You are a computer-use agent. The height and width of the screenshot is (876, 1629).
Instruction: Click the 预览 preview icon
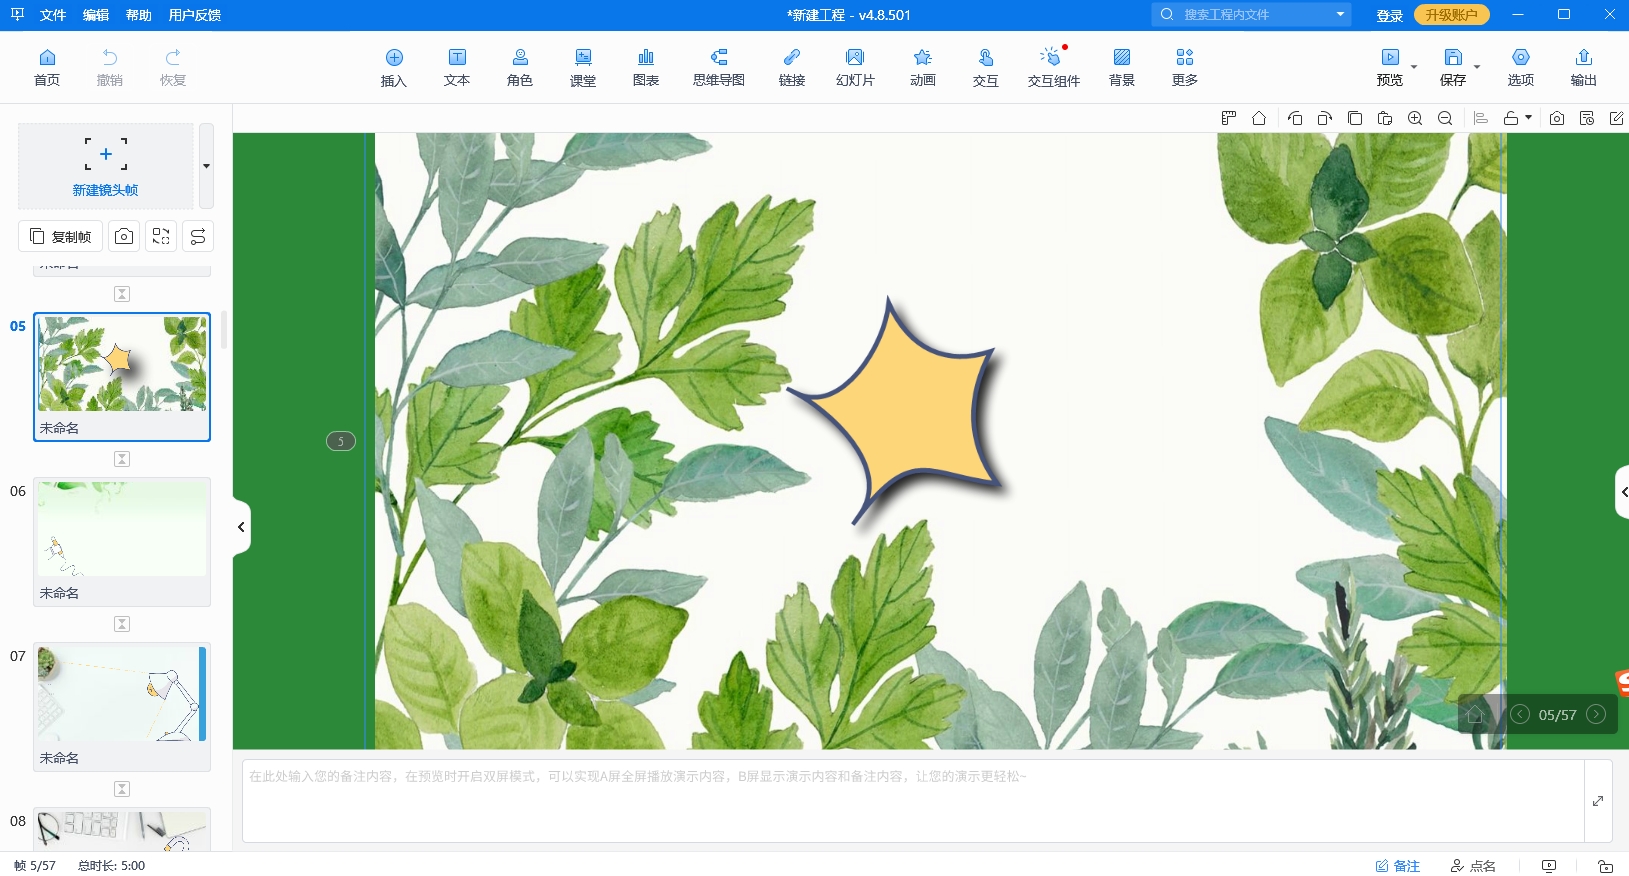coord(1390,67)
